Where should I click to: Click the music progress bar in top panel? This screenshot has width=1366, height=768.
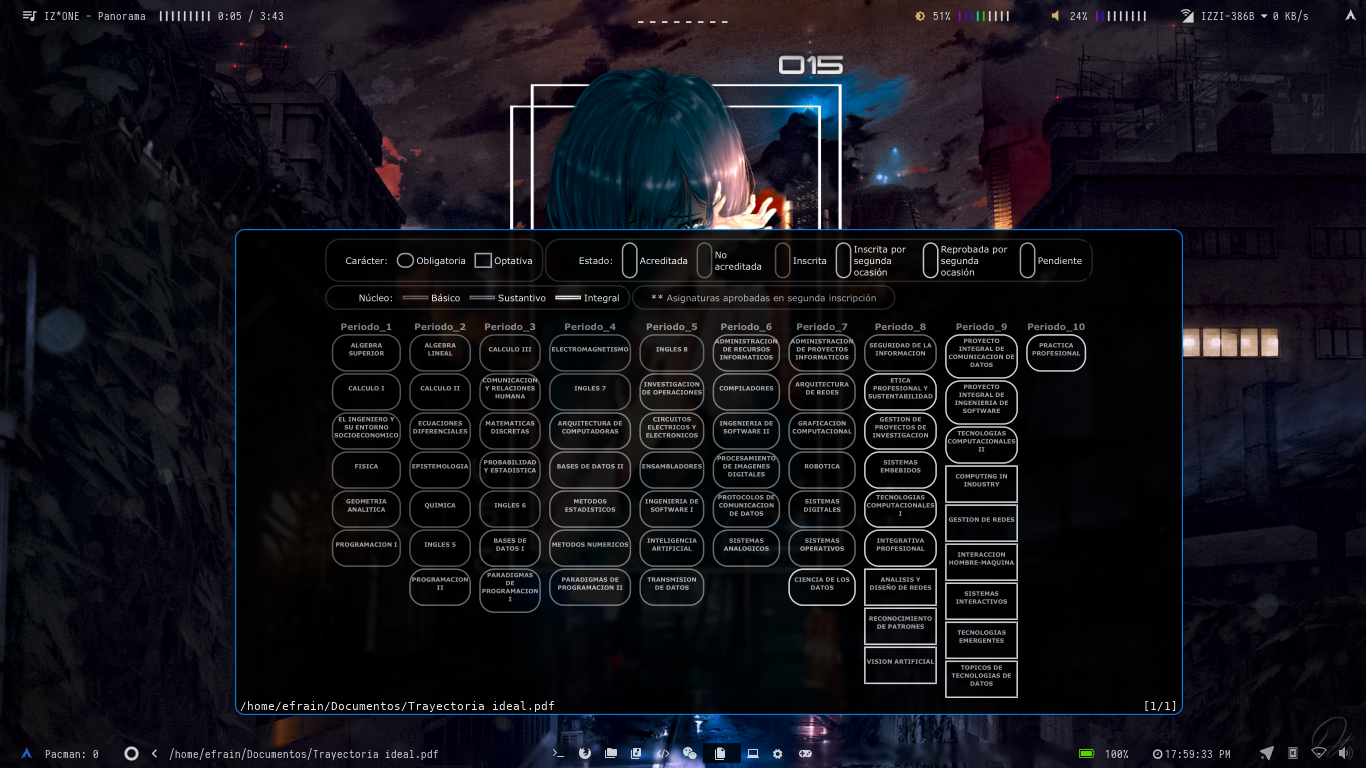click(x=185, y=16)
